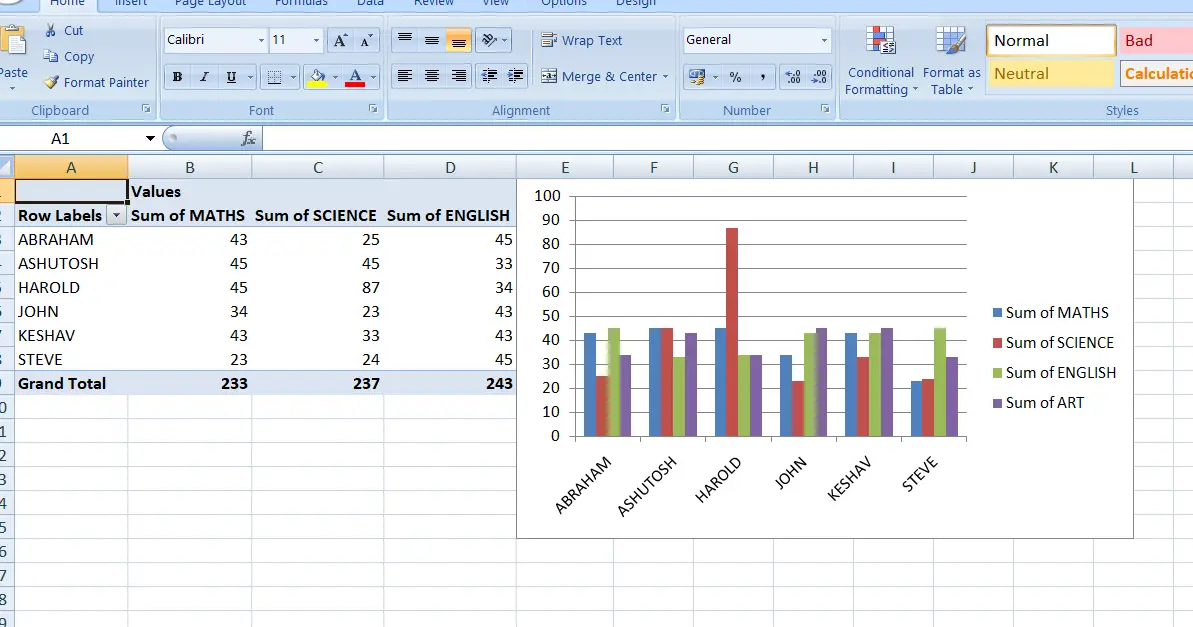Click Increase Indent icon

[x=516, y=76]
